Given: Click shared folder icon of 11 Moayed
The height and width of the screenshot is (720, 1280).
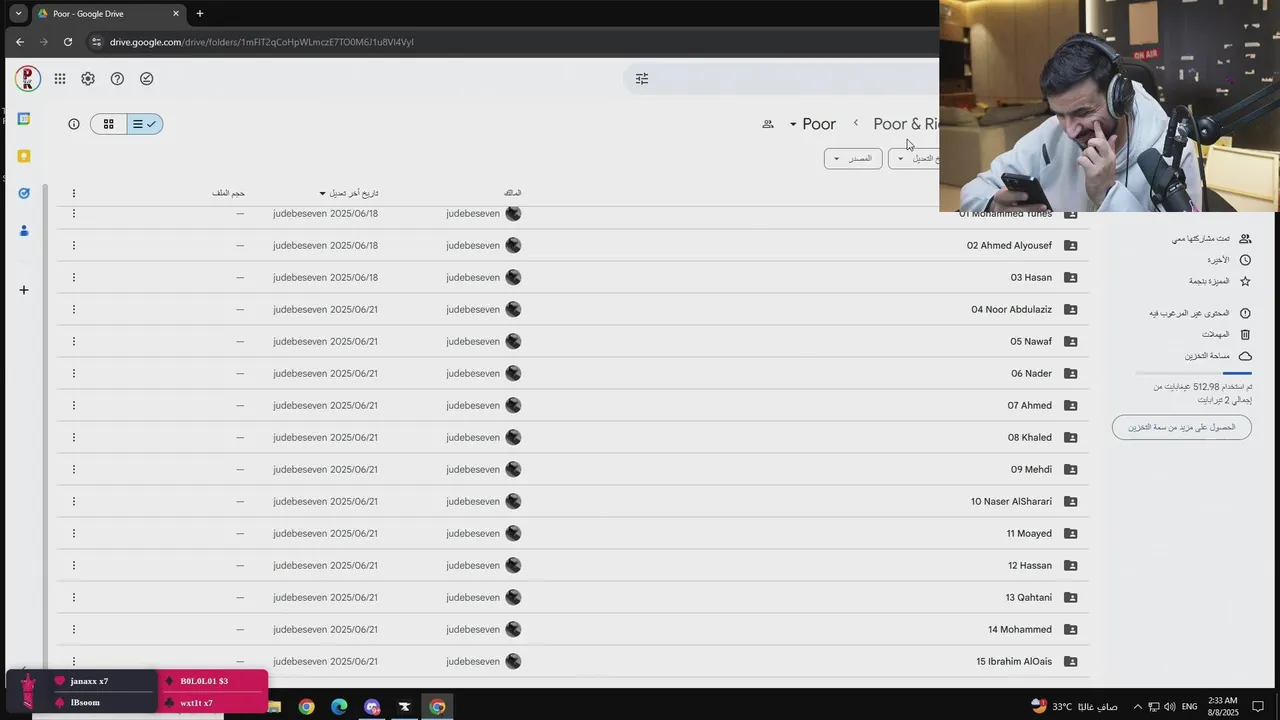Looking at the screenshot, I should click(1070, 533).
